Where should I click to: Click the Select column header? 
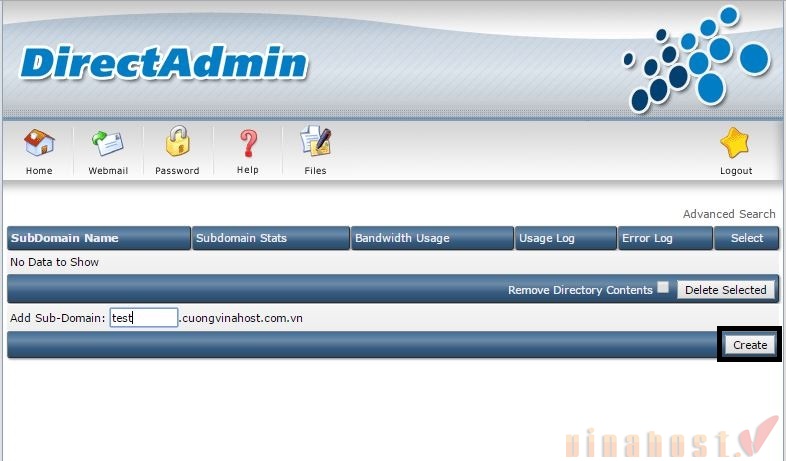[746, 238]
